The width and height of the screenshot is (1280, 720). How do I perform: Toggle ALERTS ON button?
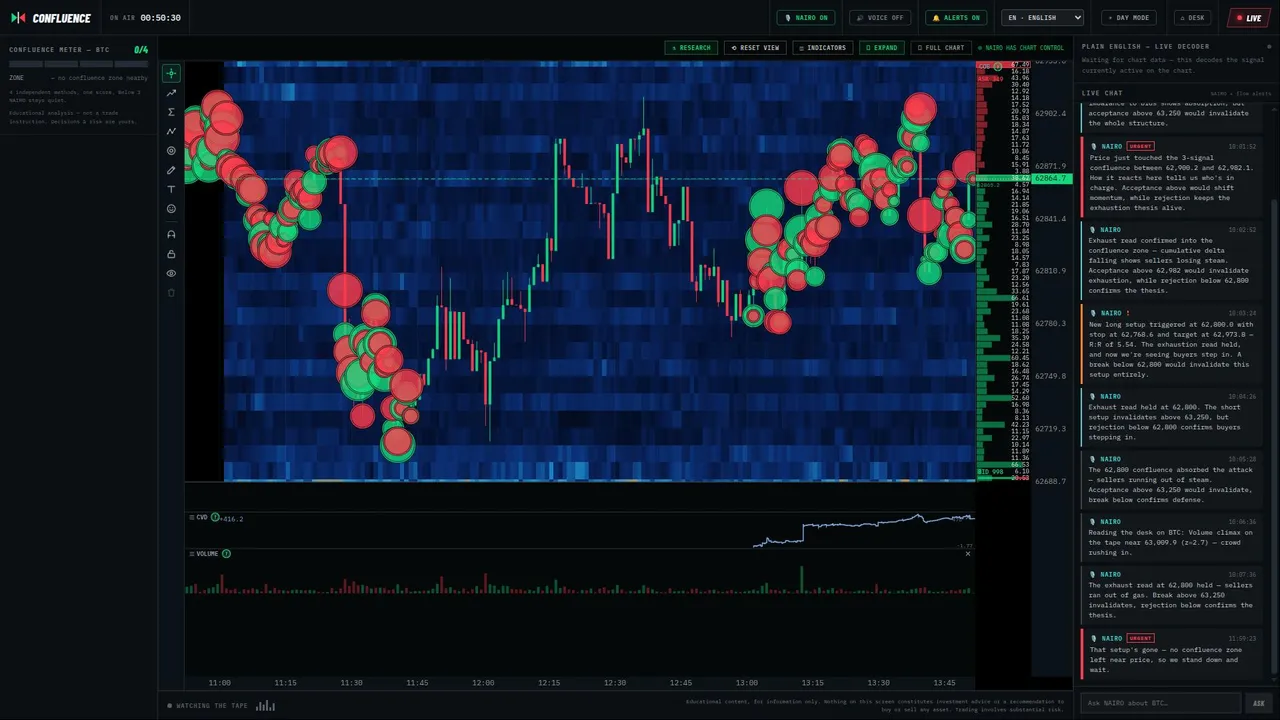(x=956, y=18)
